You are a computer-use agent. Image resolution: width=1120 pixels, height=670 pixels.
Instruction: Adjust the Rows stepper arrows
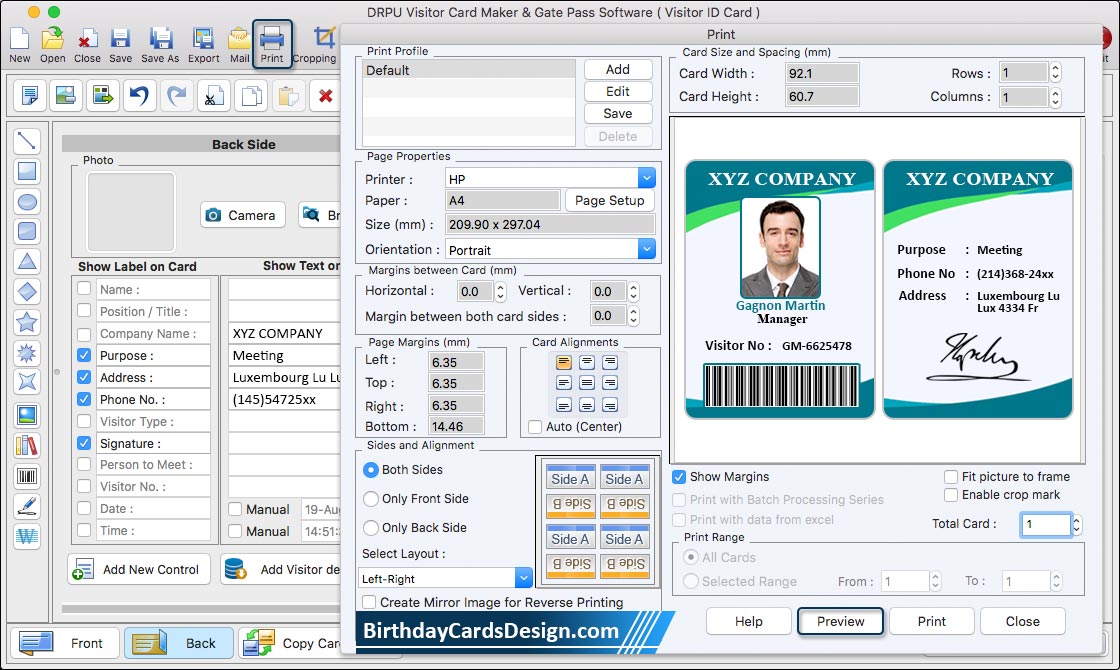coord(1056,72)
